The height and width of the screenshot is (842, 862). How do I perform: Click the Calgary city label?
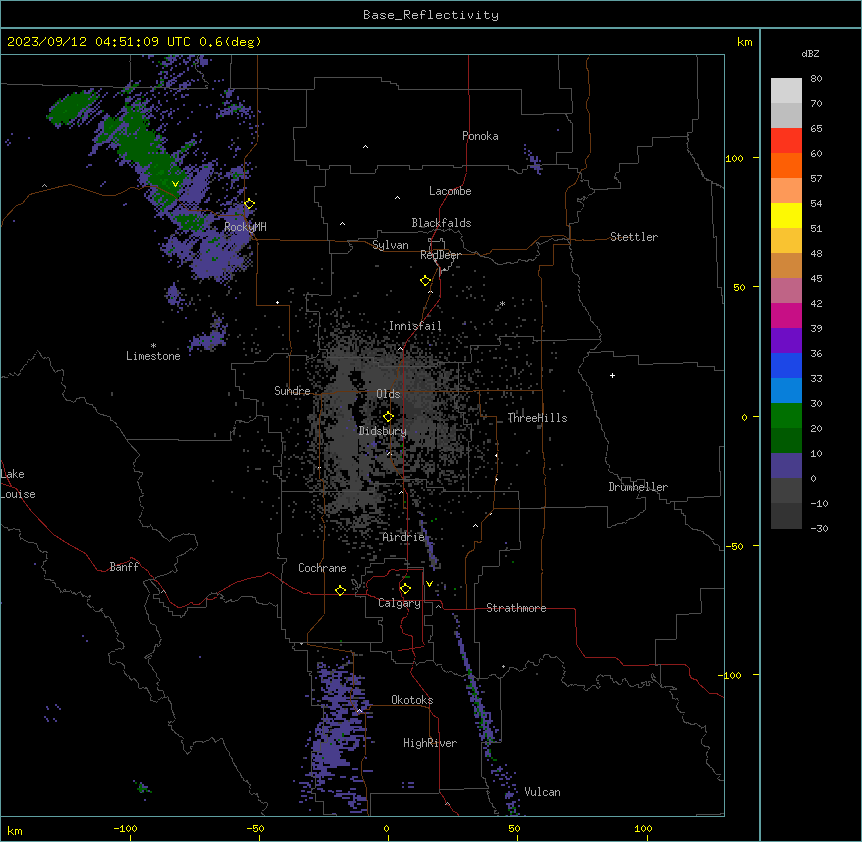(399, 603)
